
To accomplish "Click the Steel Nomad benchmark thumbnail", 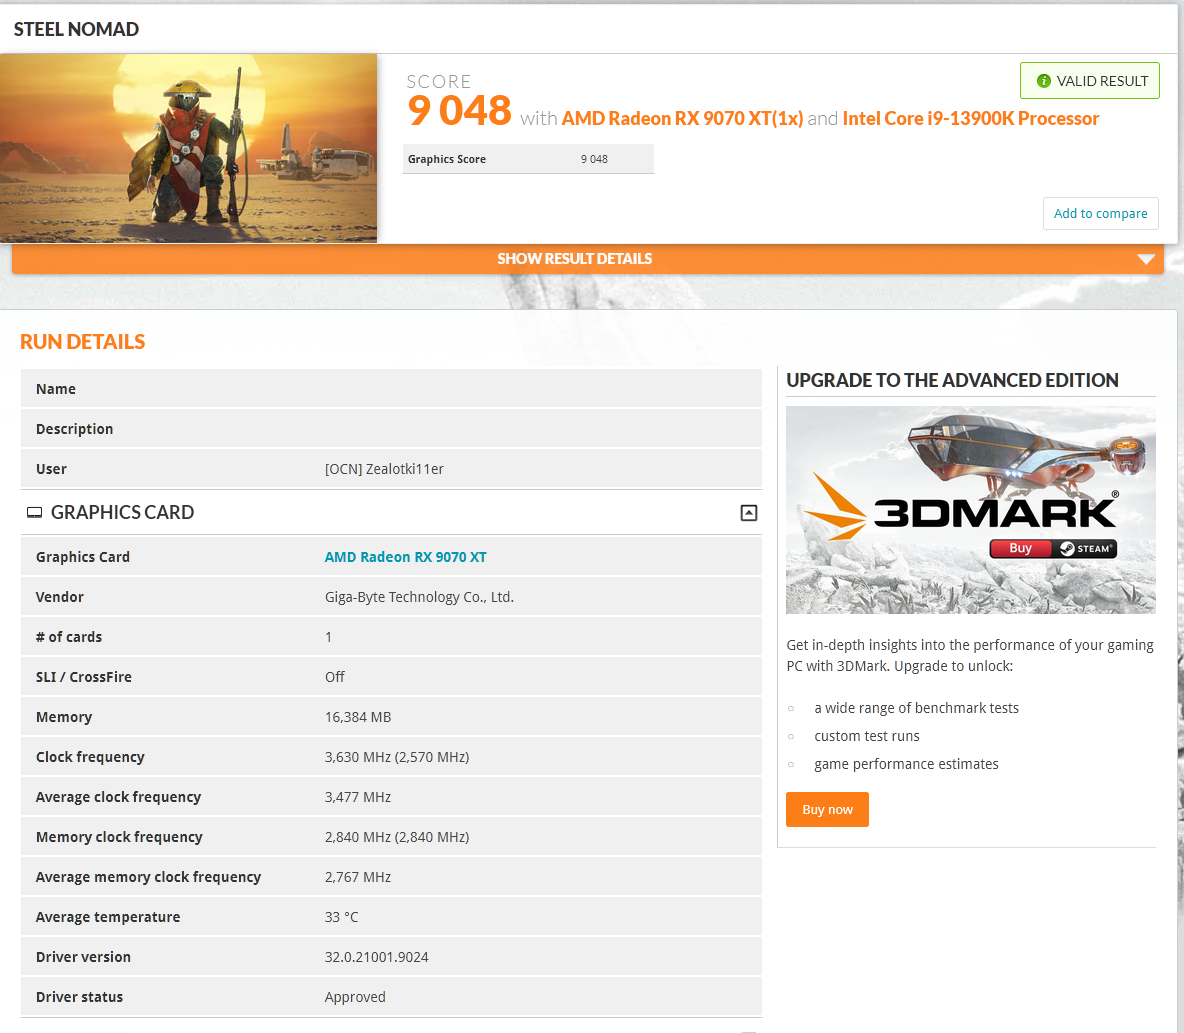I will pyautogui.click(x=188, y=148).
